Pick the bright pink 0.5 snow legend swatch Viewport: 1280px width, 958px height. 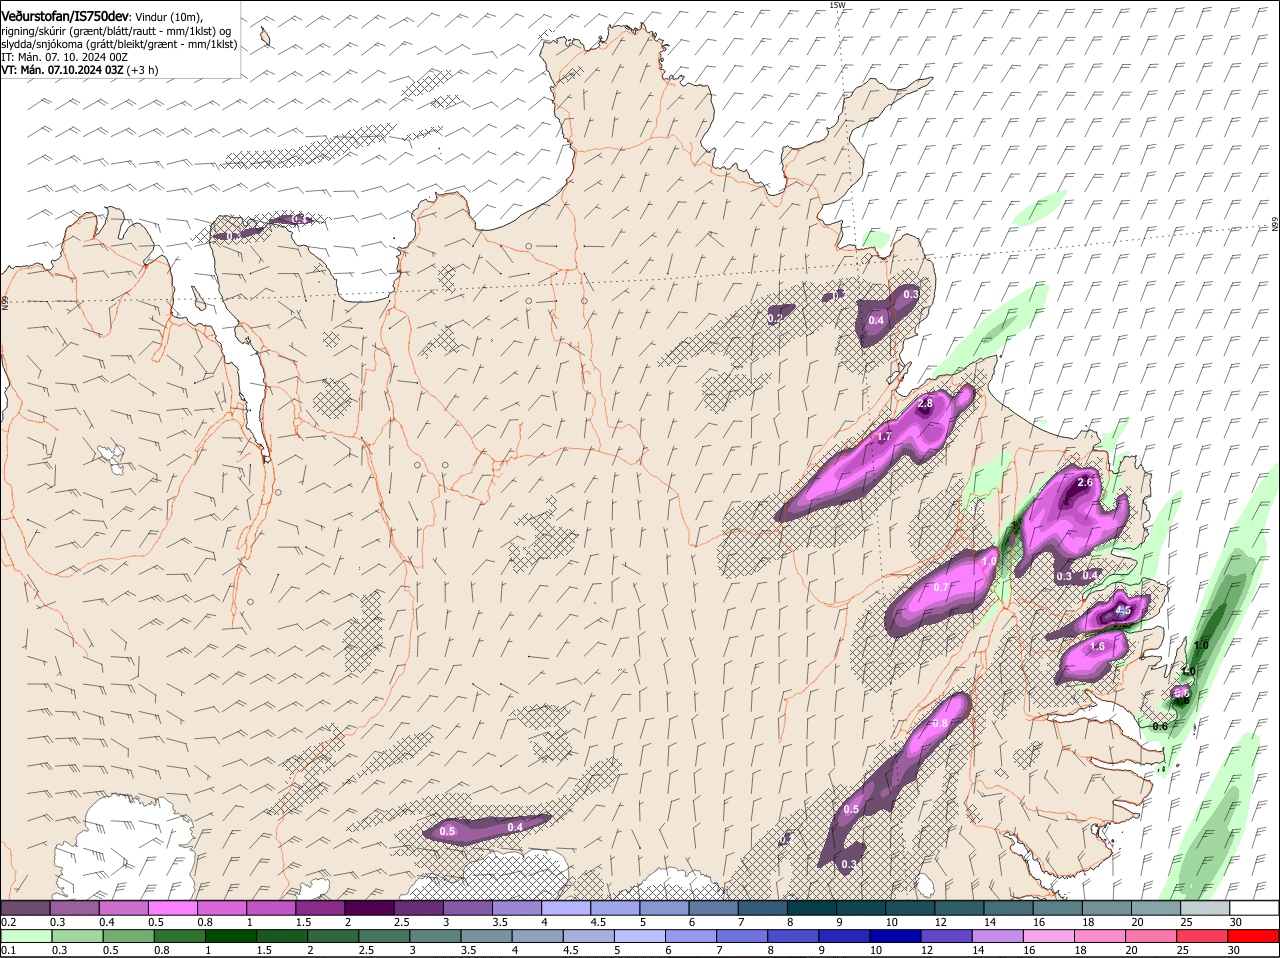172,907
